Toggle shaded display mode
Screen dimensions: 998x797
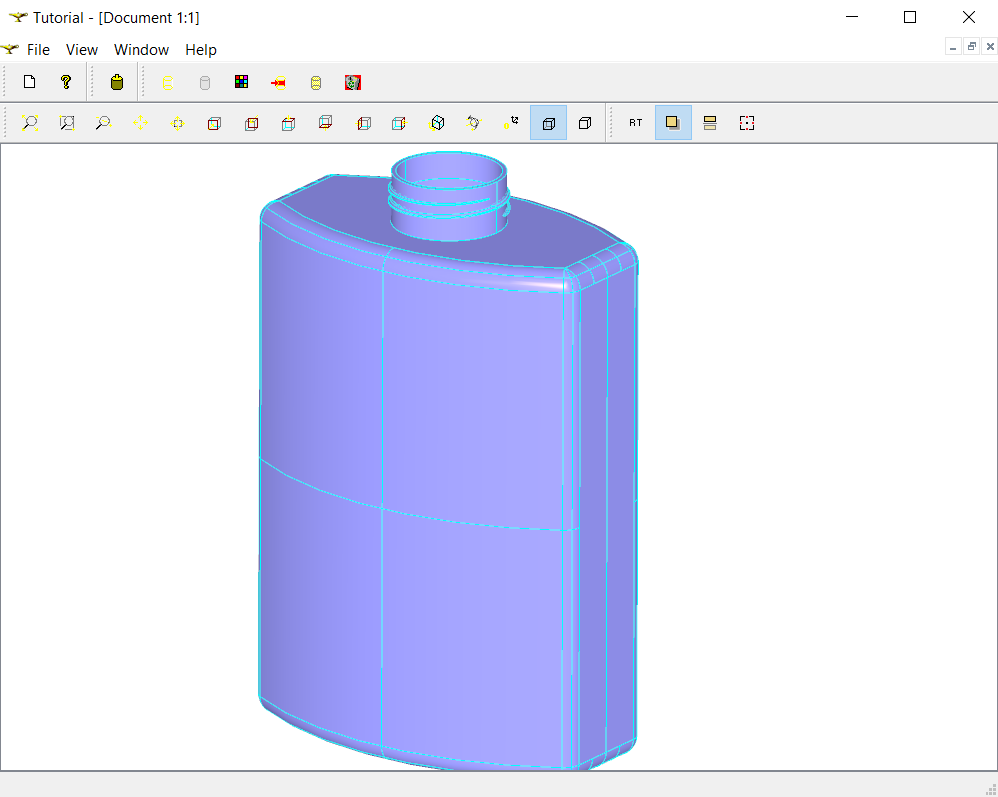click(672, 123)
